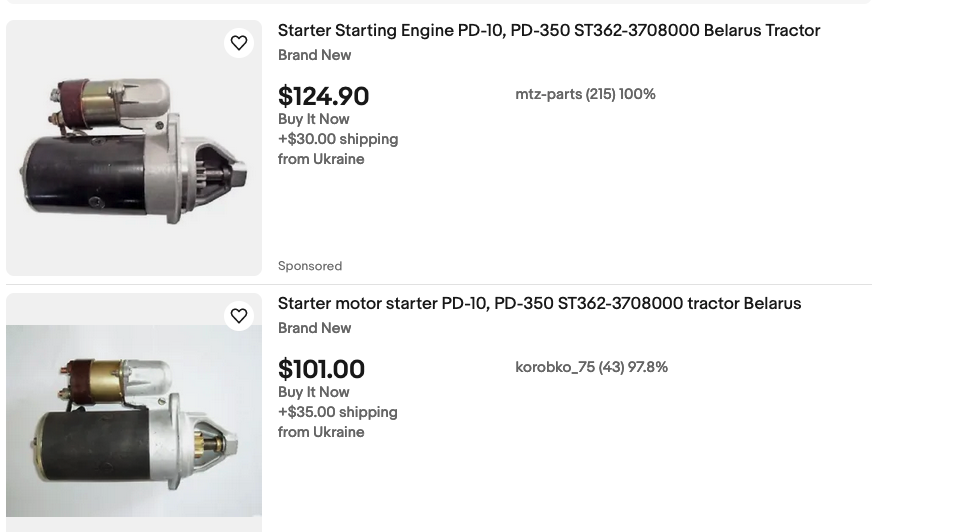This screenshot has width=958, height=532.
Task: Click the "Sponsored" label
Action: [310, 266]
